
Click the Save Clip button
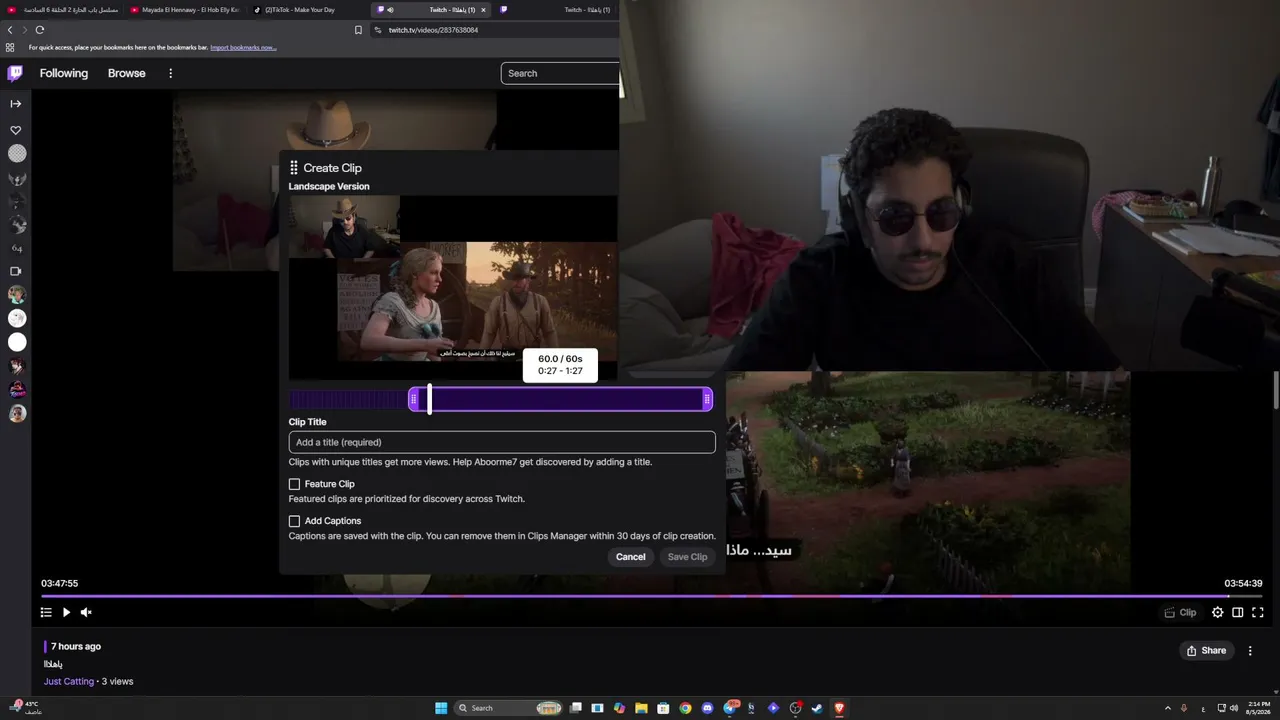(688, 557)
